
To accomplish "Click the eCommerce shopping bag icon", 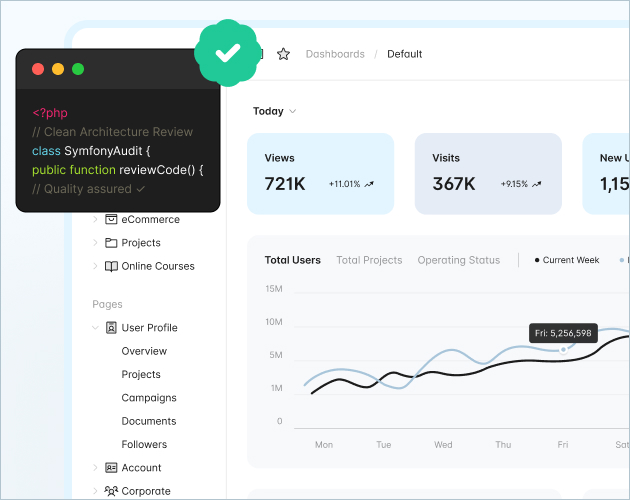I will point(111,219).
